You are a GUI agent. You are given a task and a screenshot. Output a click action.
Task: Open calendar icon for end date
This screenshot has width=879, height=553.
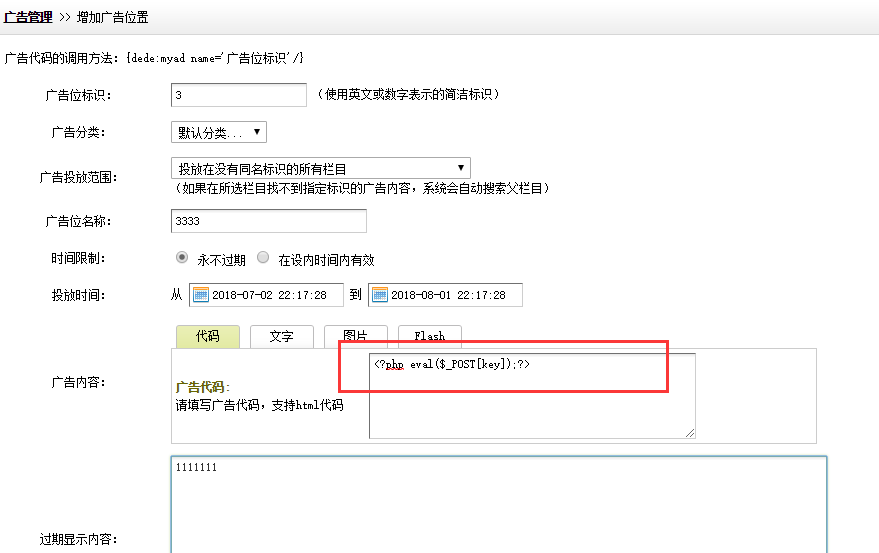pos(380,295)
